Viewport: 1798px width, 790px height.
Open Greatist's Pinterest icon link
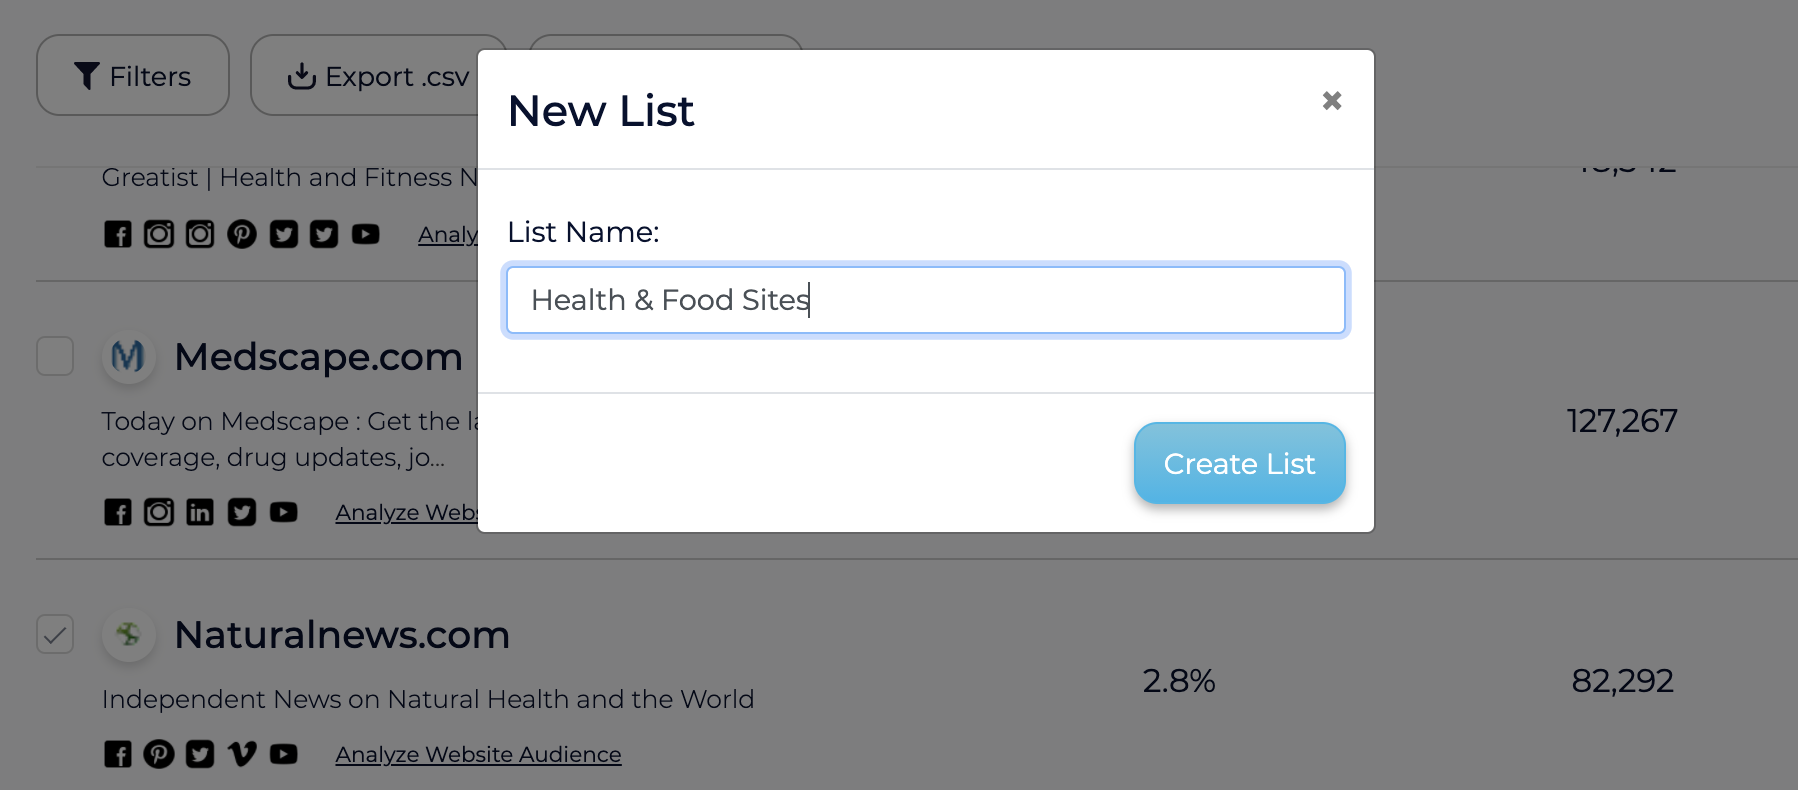[x=242, y=234]
